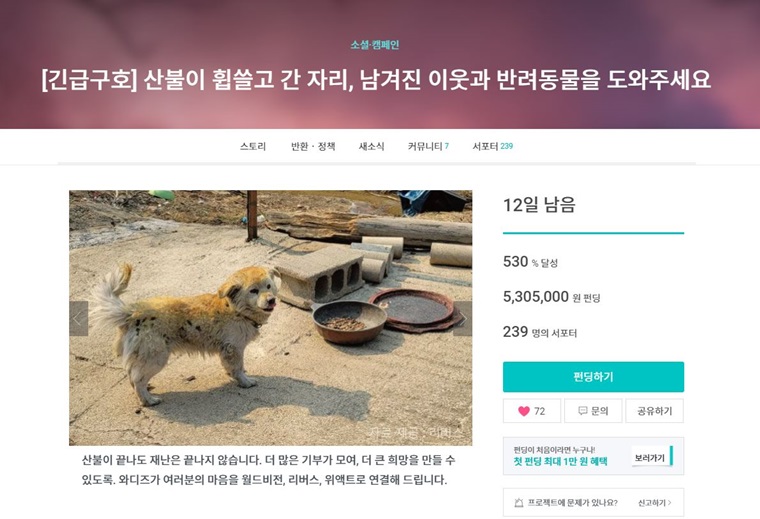Viewport: 760px width, 519px height.
Task: Click the 문의 speech bubble icon
Action: pyautogui.click(x=583, y=411)
